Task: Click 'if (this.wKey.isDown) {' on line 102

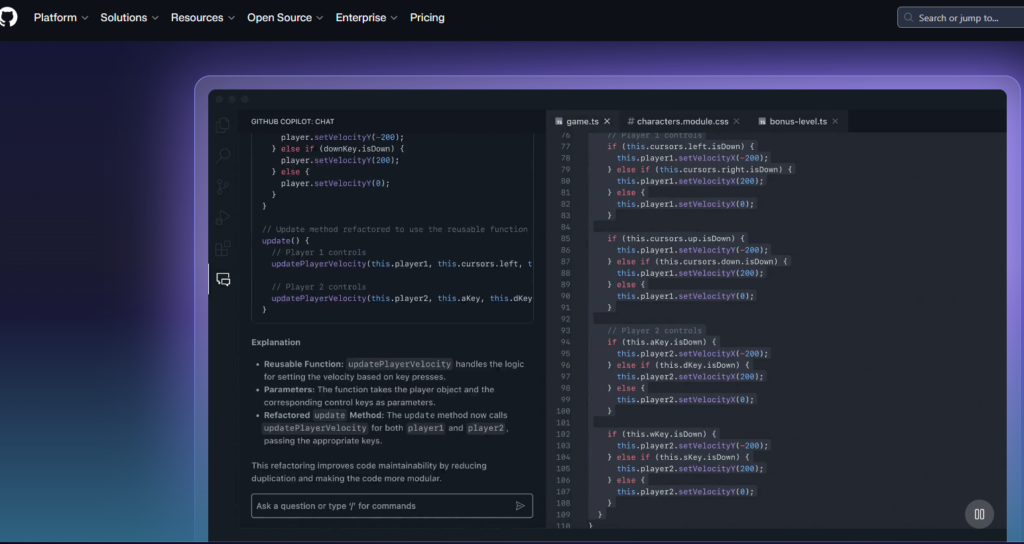Action: tap(662, 434)
